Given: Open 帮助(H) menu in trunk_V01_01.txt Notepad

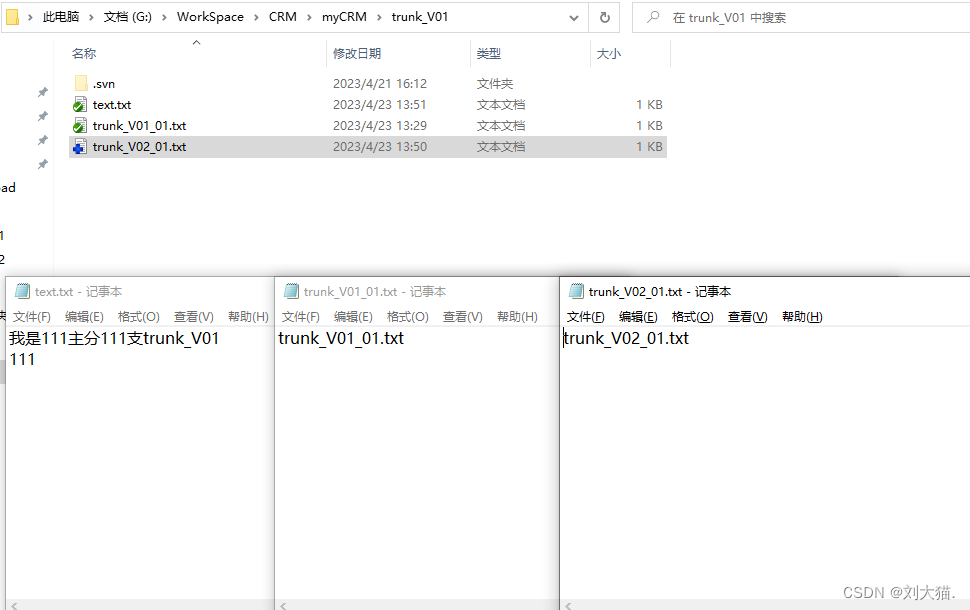Looking at the screenshot, I should [x=517, y=317].
